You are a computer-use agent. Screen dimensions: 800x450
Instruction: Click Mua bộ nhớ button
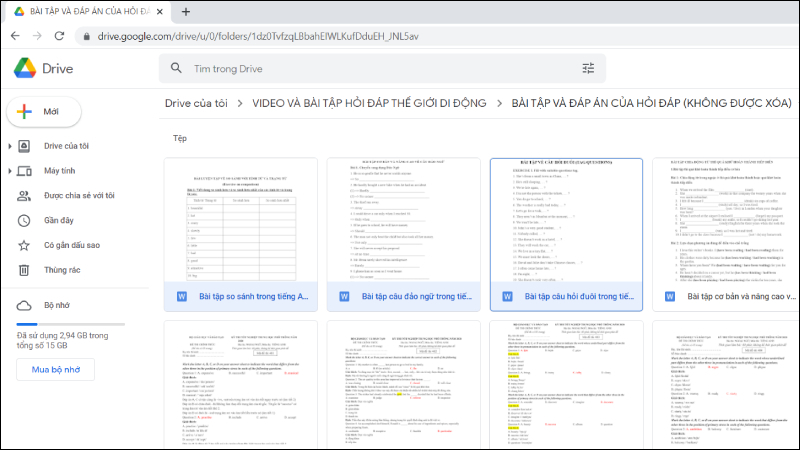tap(56, 370)
